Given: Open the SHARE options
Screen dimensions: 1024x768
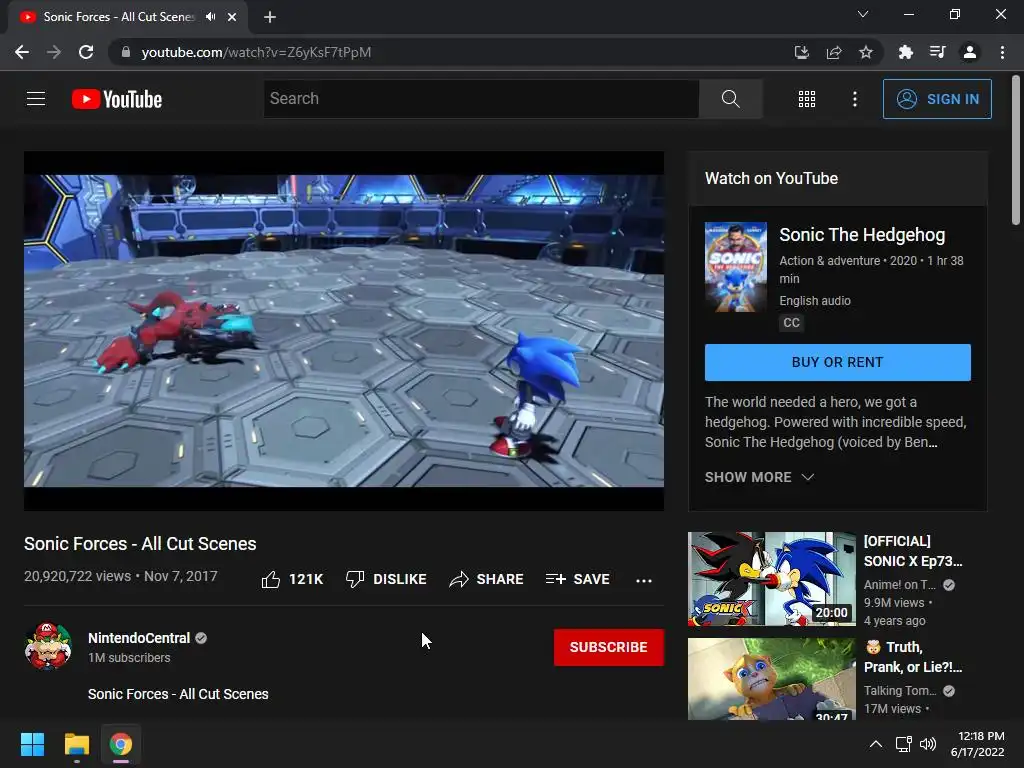Looking at the screenshot, I should [487, 579].
